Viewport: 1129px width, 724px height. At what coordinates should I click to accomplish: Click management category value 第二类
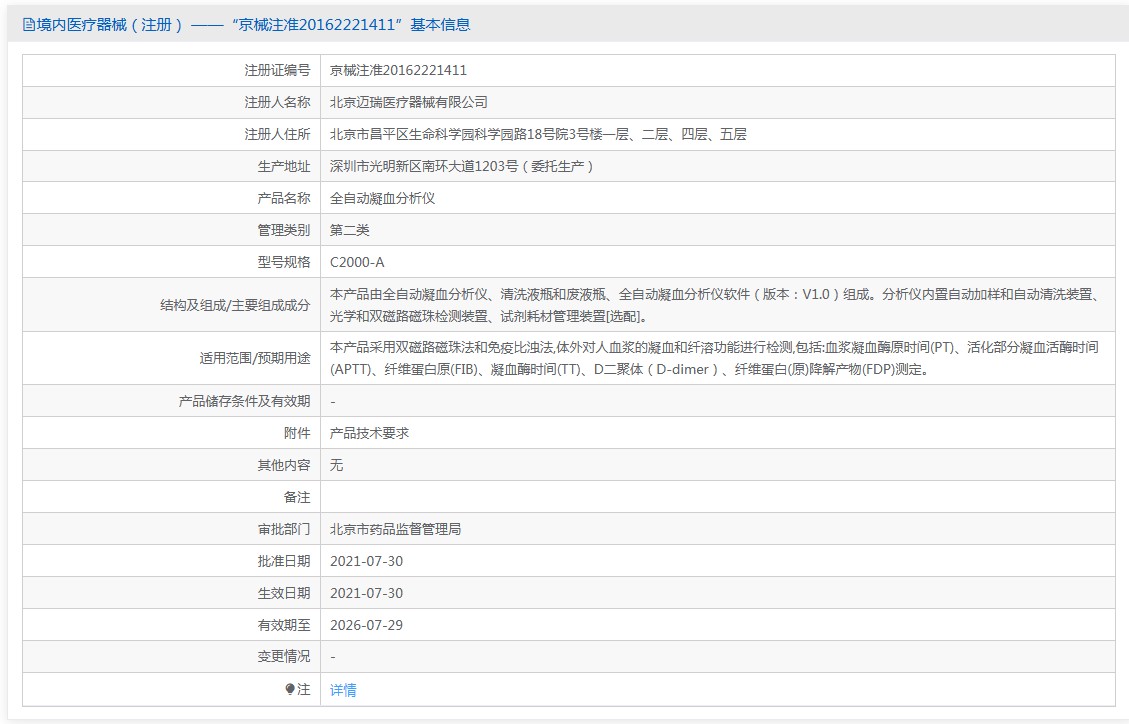click(x=350, y=230)
